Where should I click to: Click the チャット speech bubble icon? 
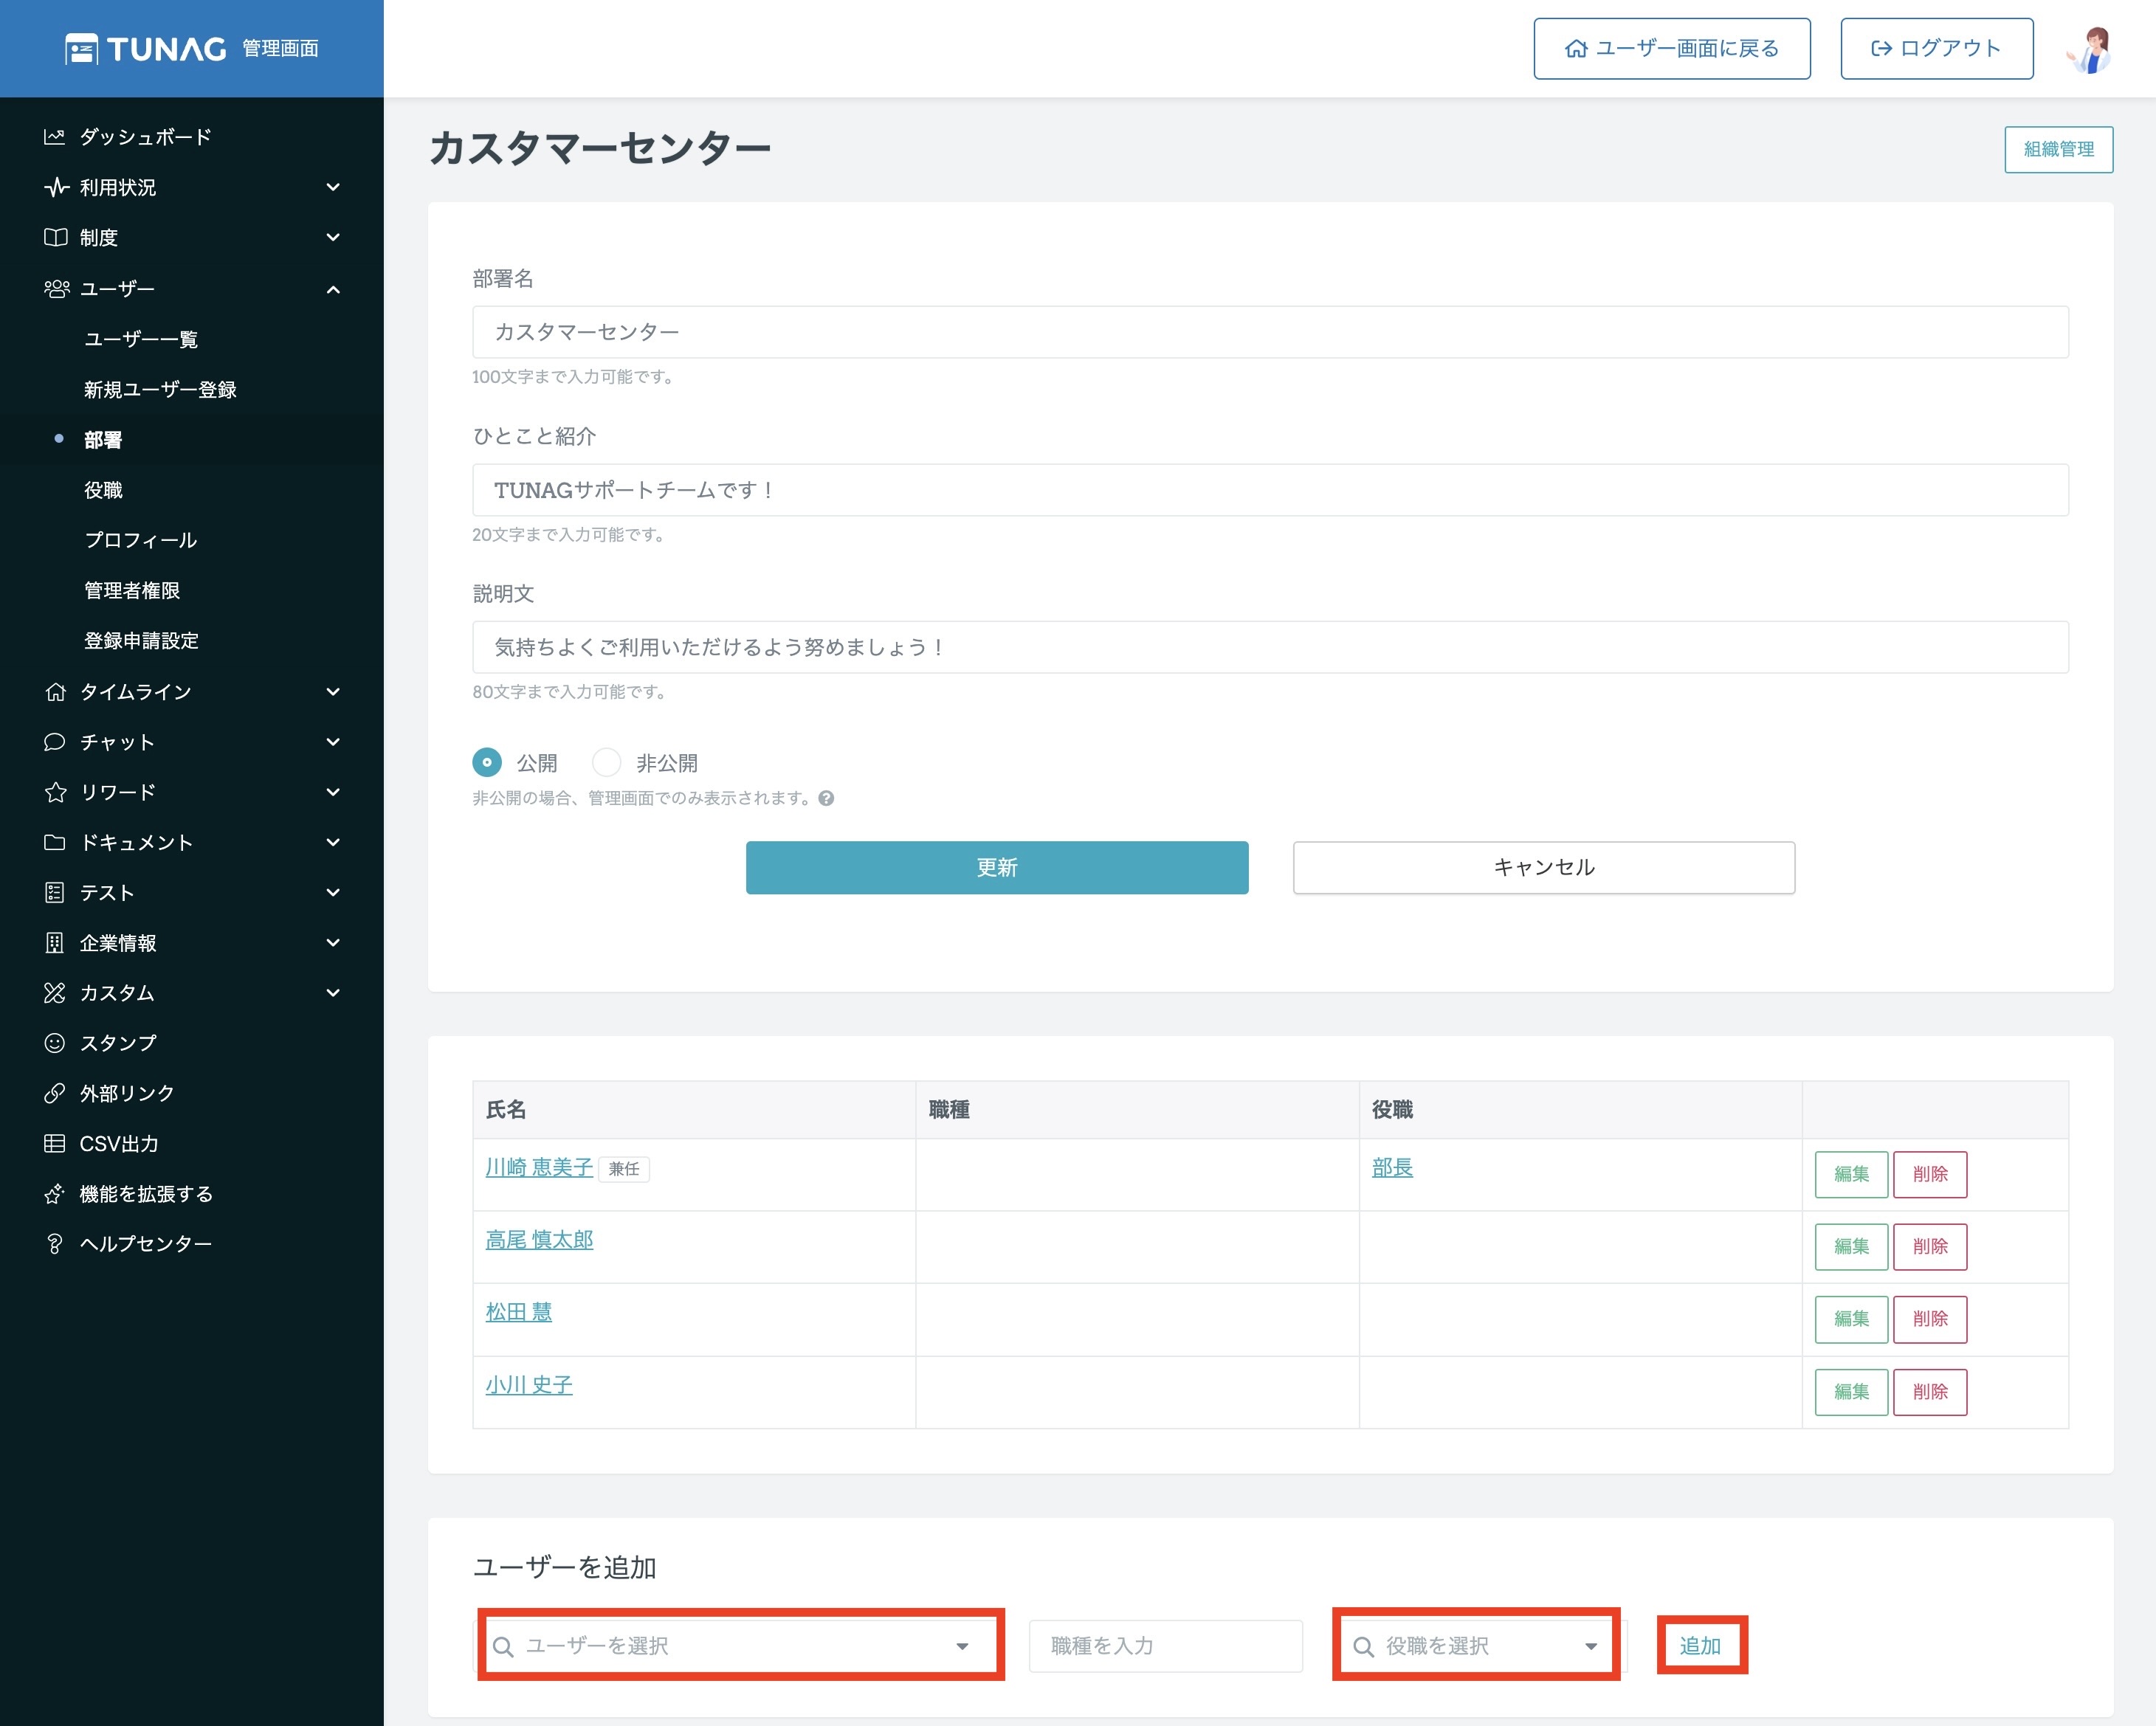pyautogui.click(x=55, y=742)
